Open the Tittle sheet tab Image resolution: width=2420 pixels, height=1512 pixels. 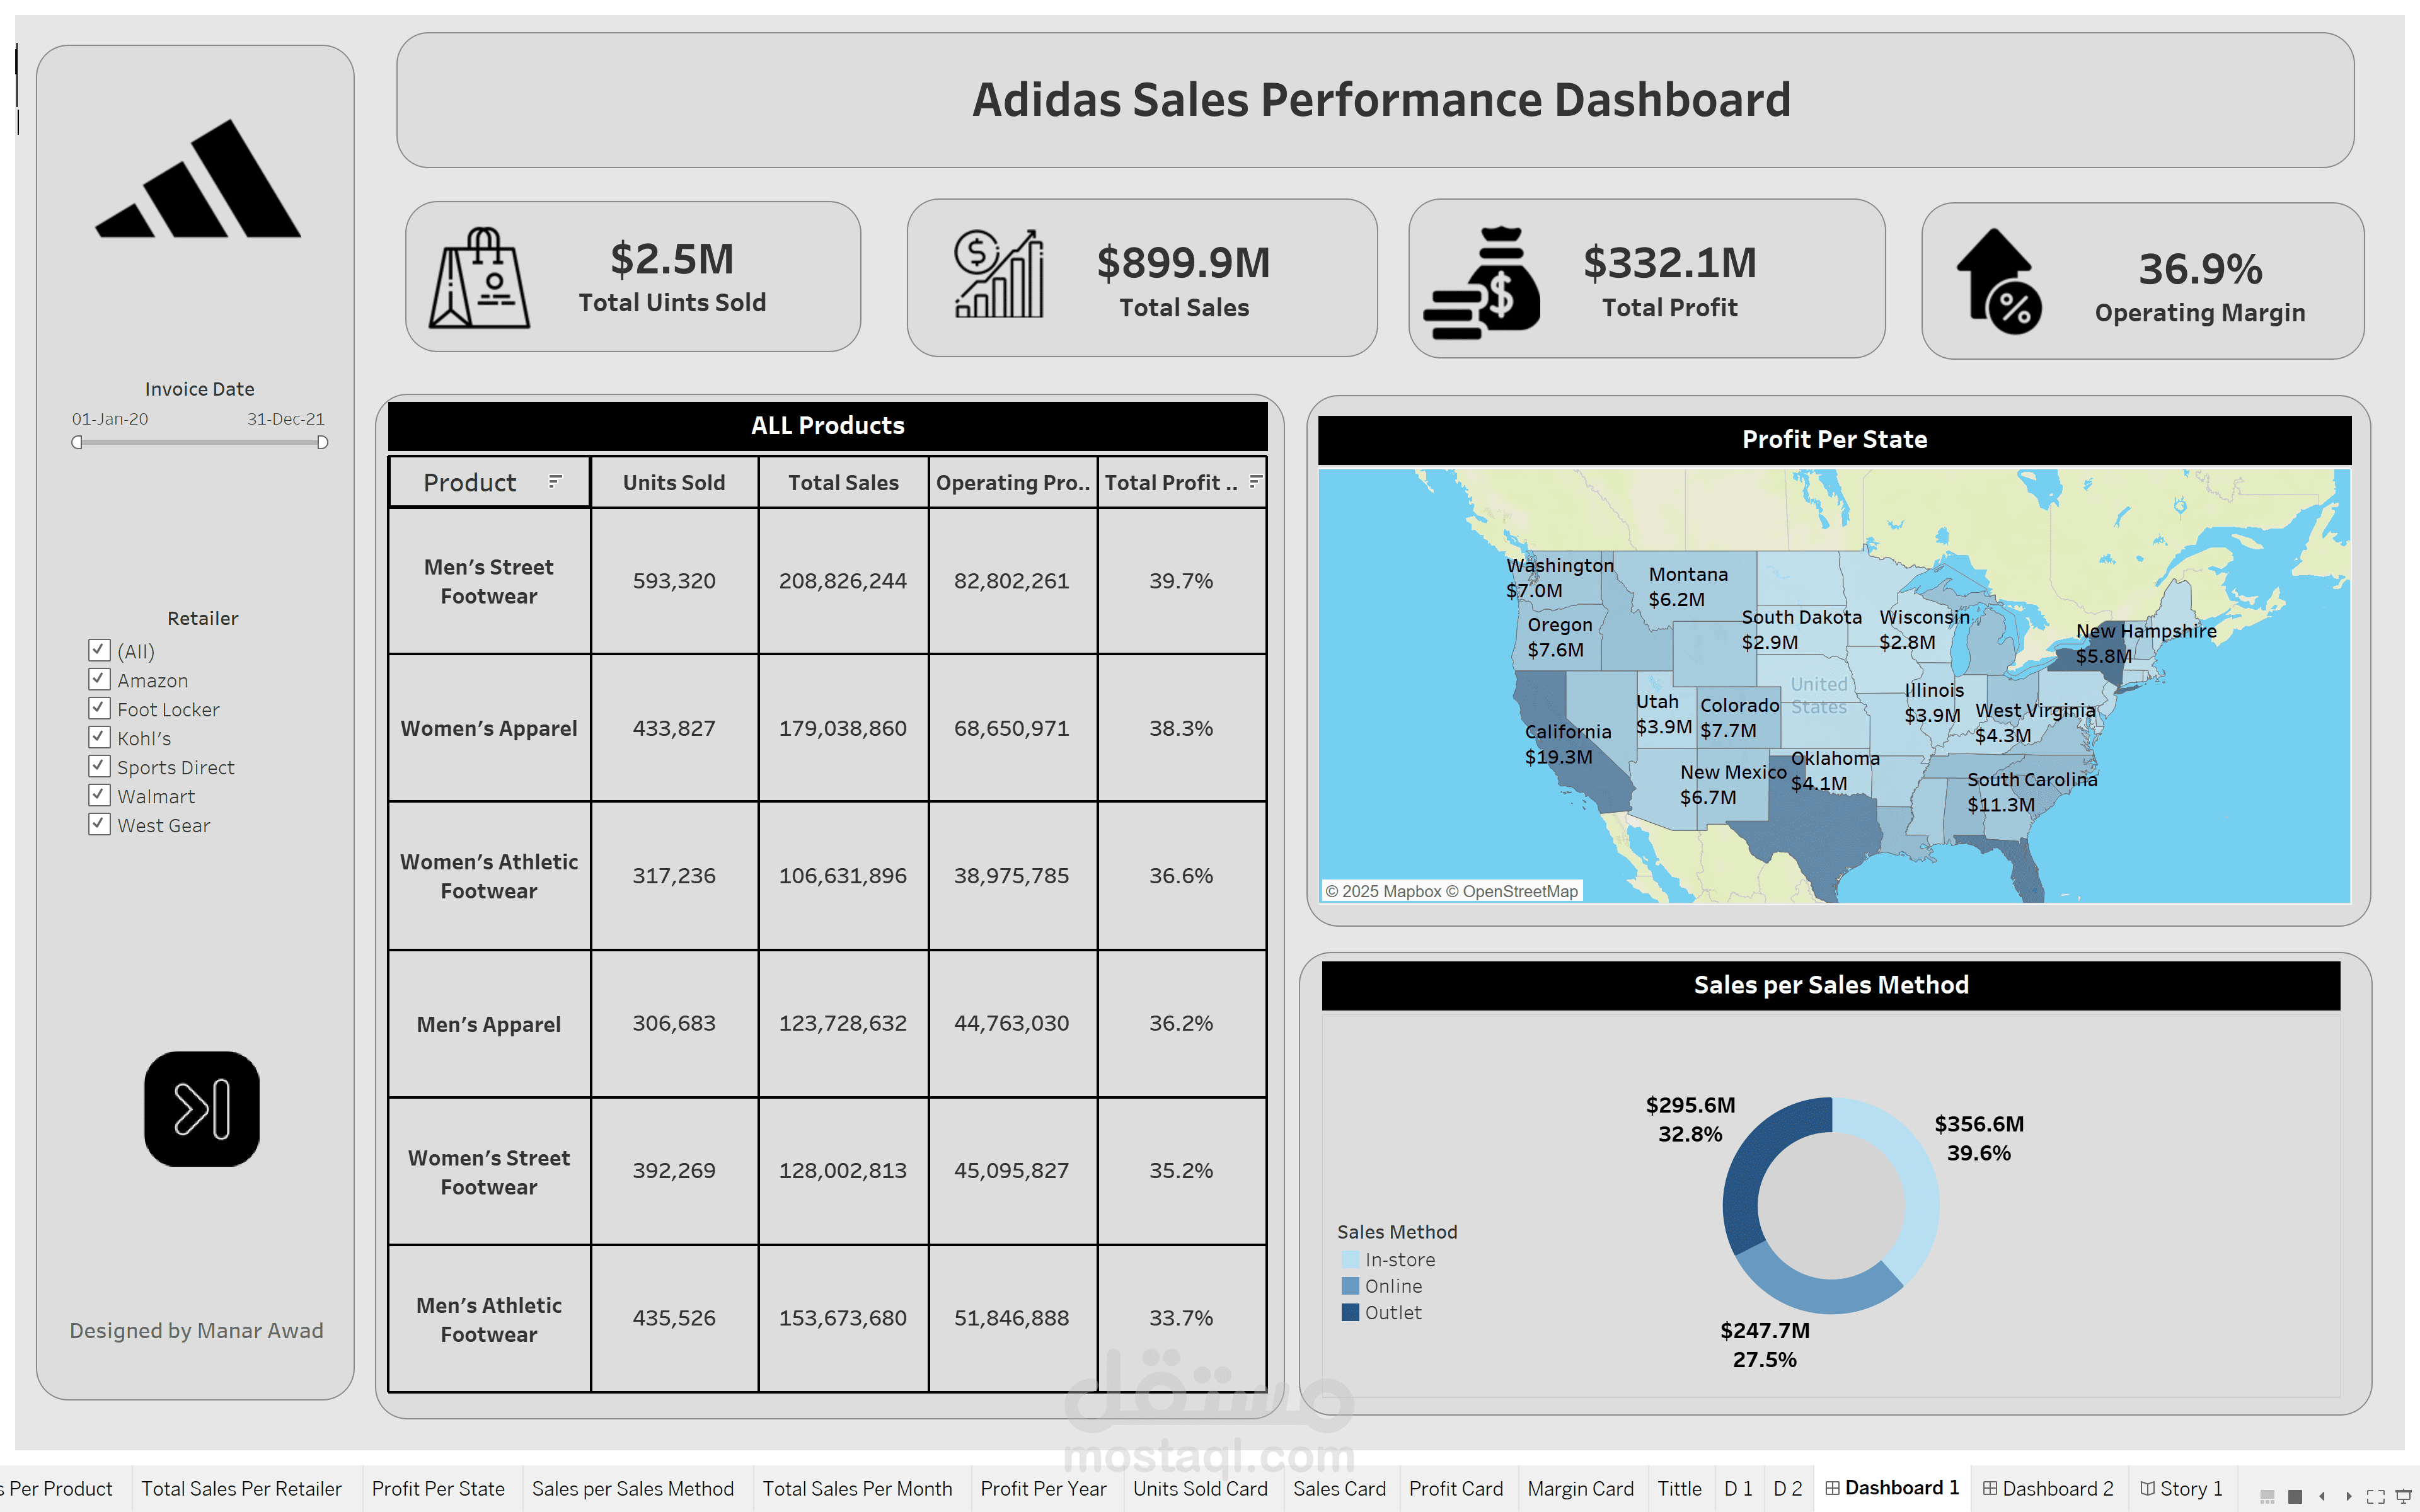tap(1679, 1488)
